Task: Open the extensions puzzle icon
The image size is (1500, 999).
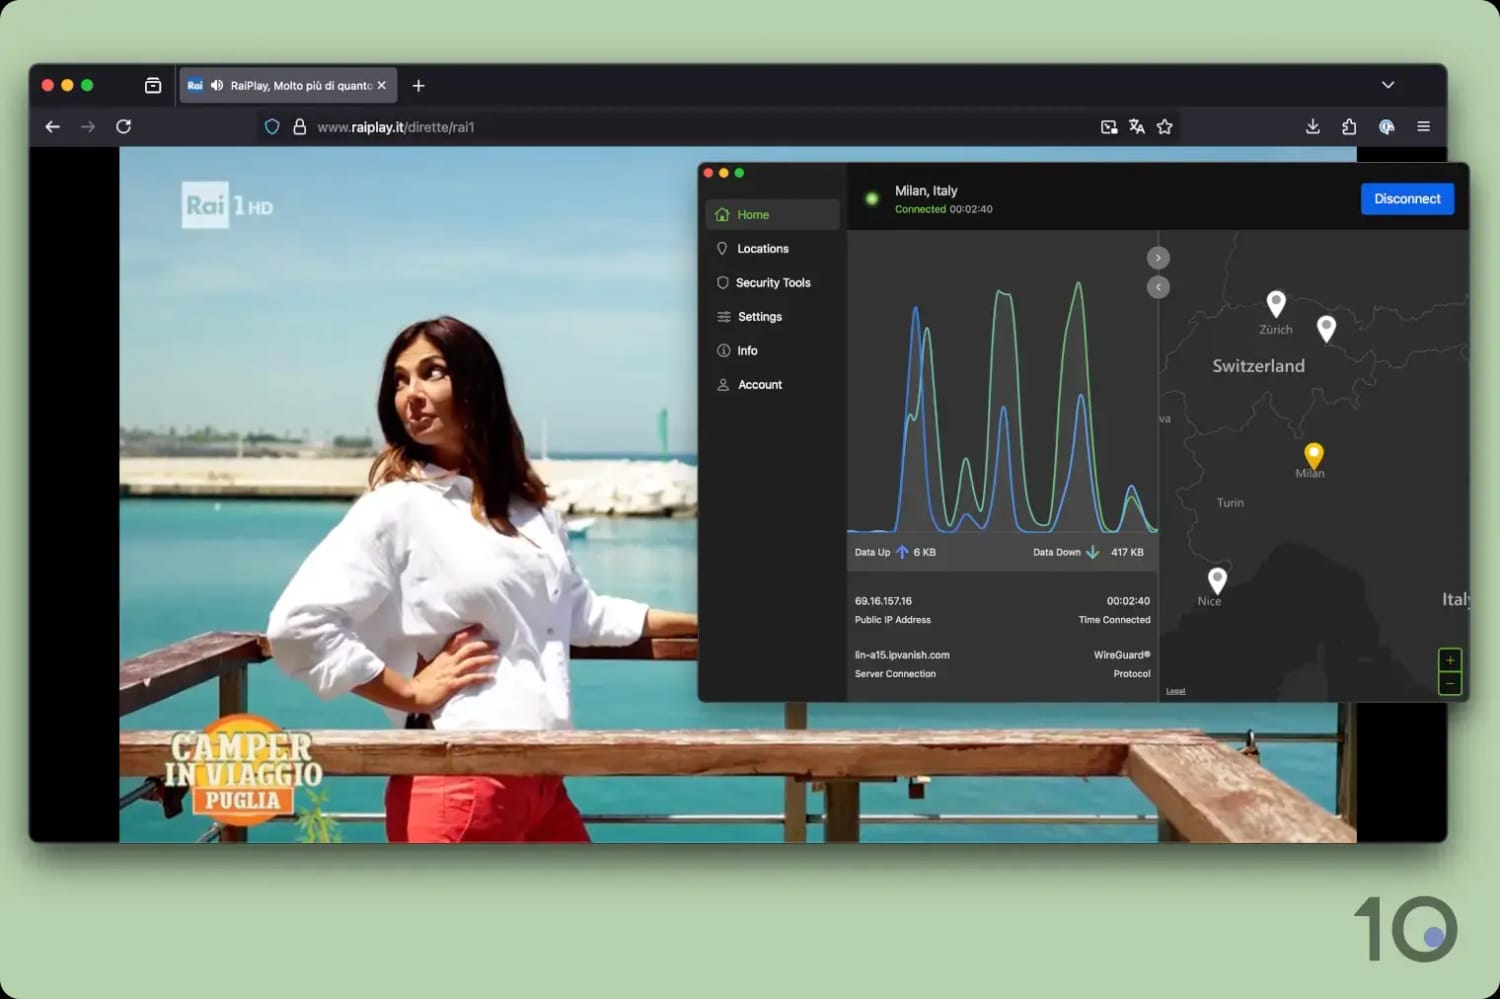Action: click(1349, 127)
